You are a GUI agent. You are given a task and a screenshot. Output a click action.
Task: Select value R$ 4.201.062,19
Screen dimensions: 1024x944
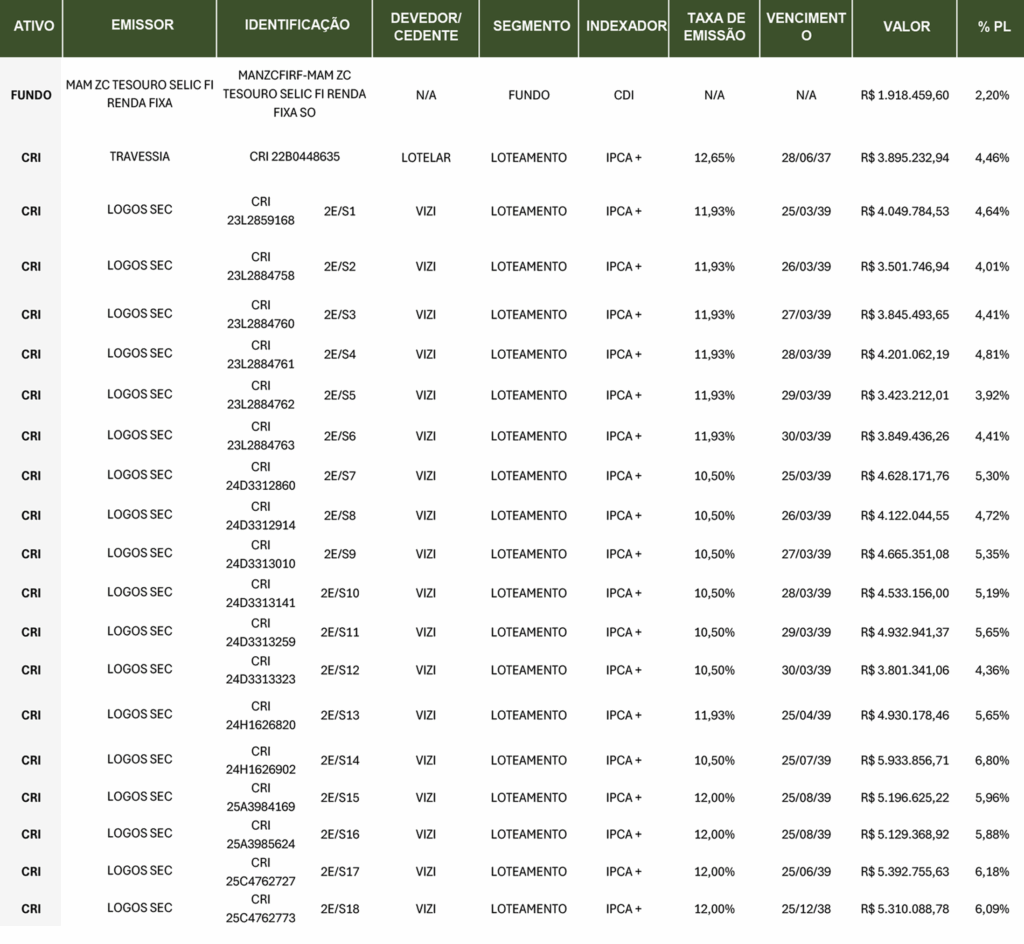tap(904, 354)
